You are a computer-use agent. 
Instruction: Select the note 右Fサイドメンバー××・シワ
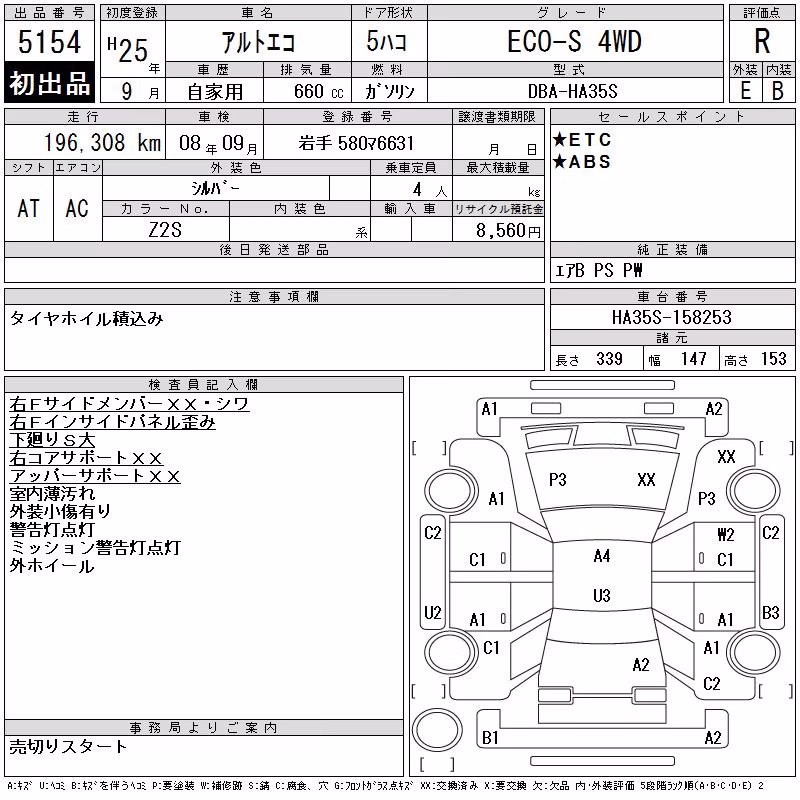130,404
